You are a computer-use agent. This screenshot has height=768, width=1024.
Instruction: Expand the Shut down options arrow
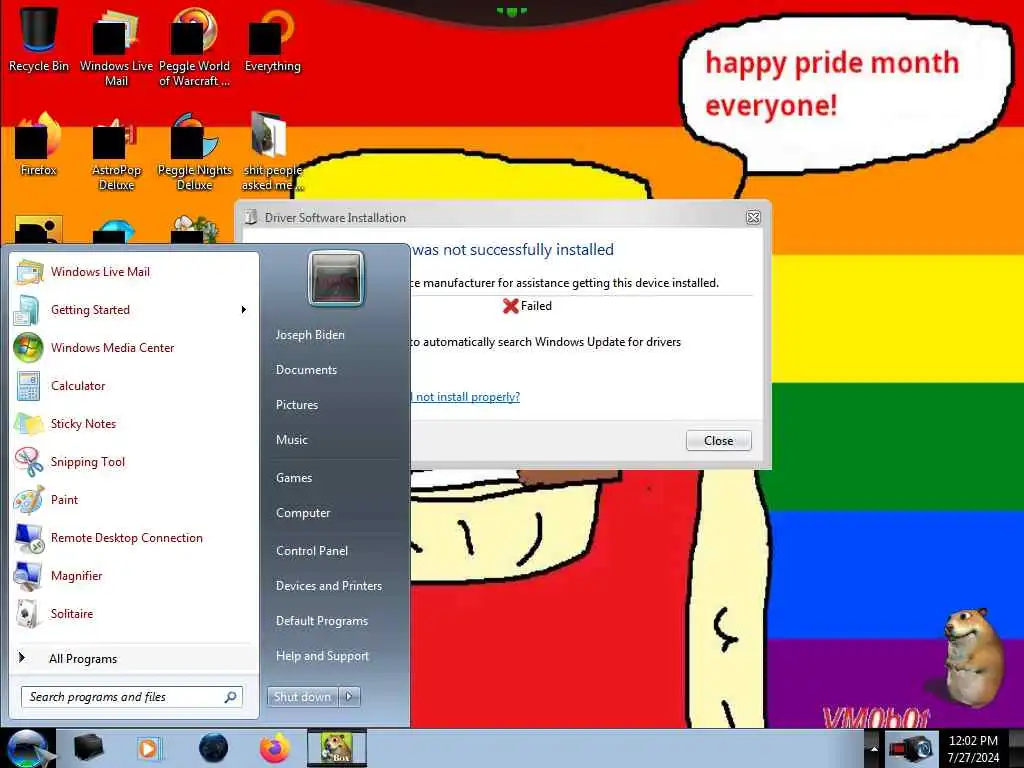click(x=349, y=697)
